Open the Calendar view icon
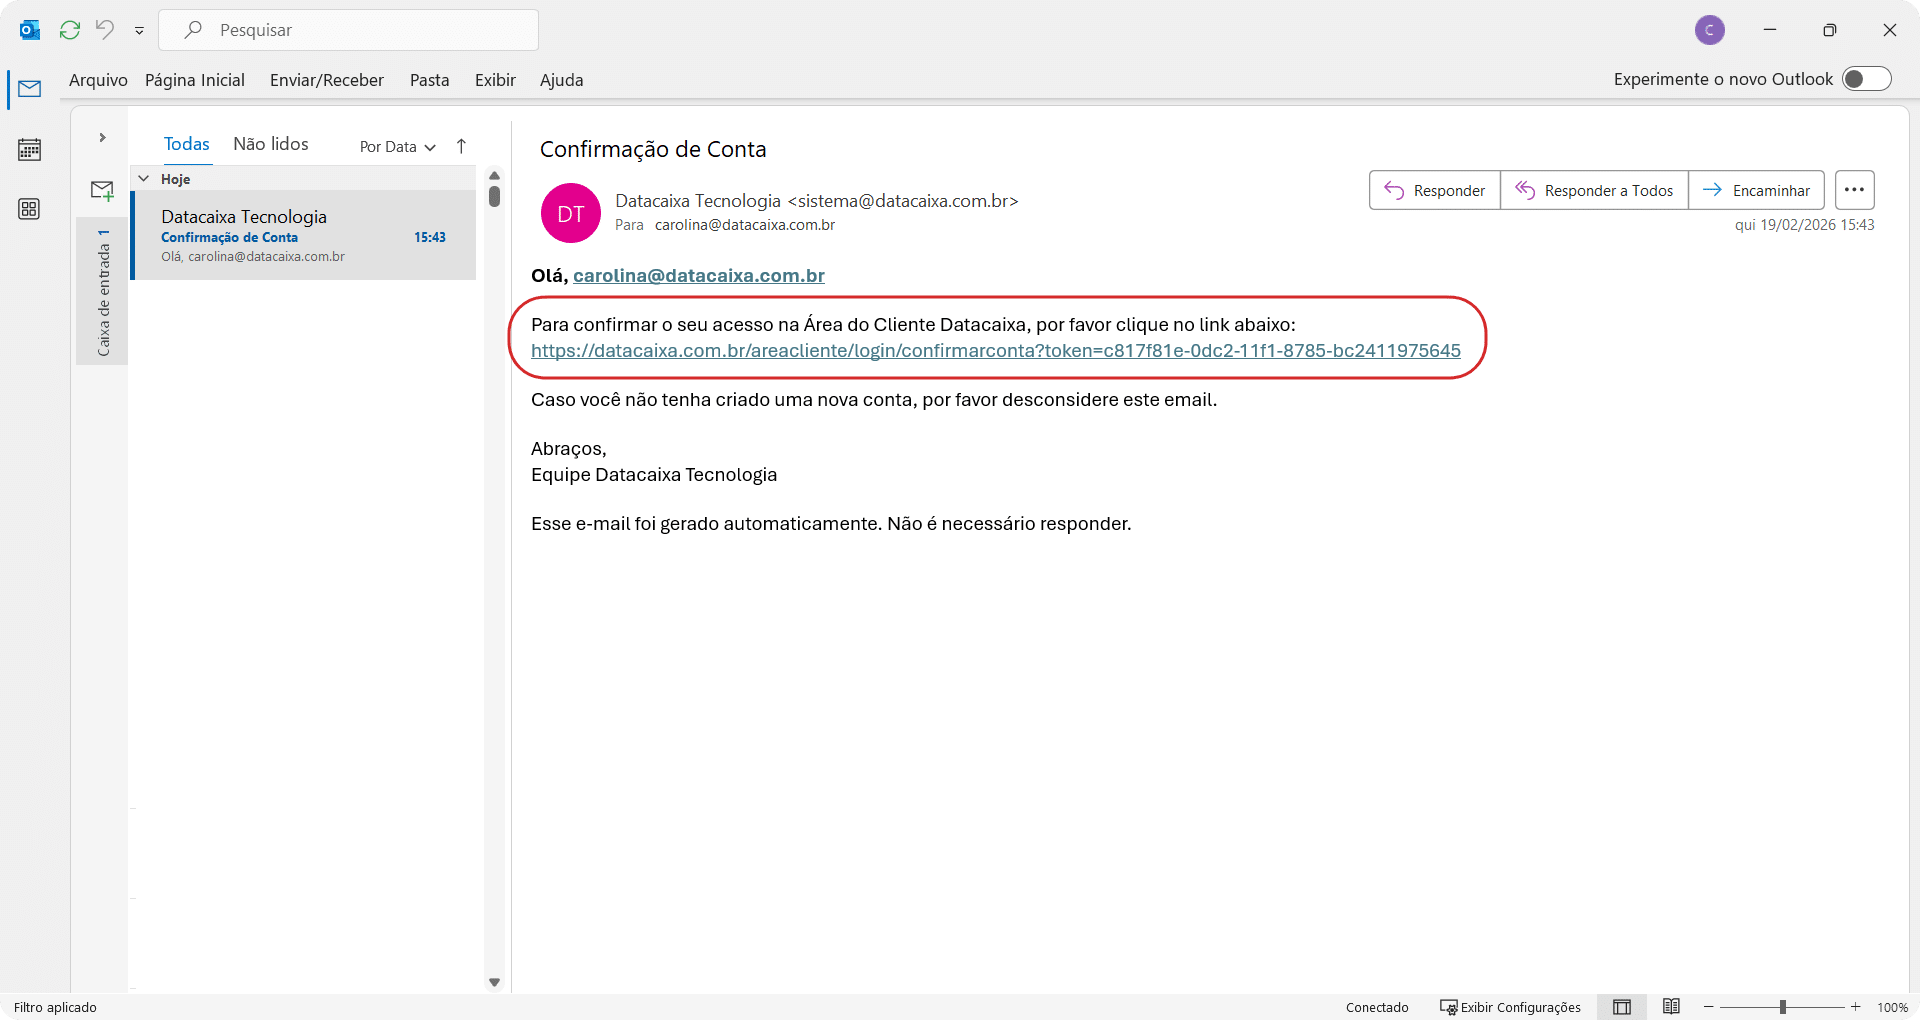 (x=30, y=150)
